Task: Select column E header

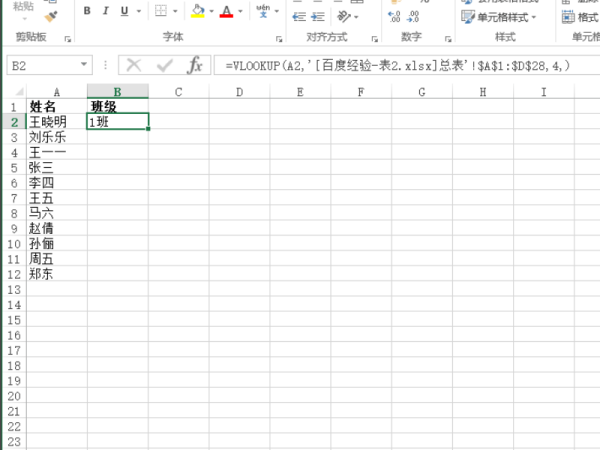Action: coord(300,92)
